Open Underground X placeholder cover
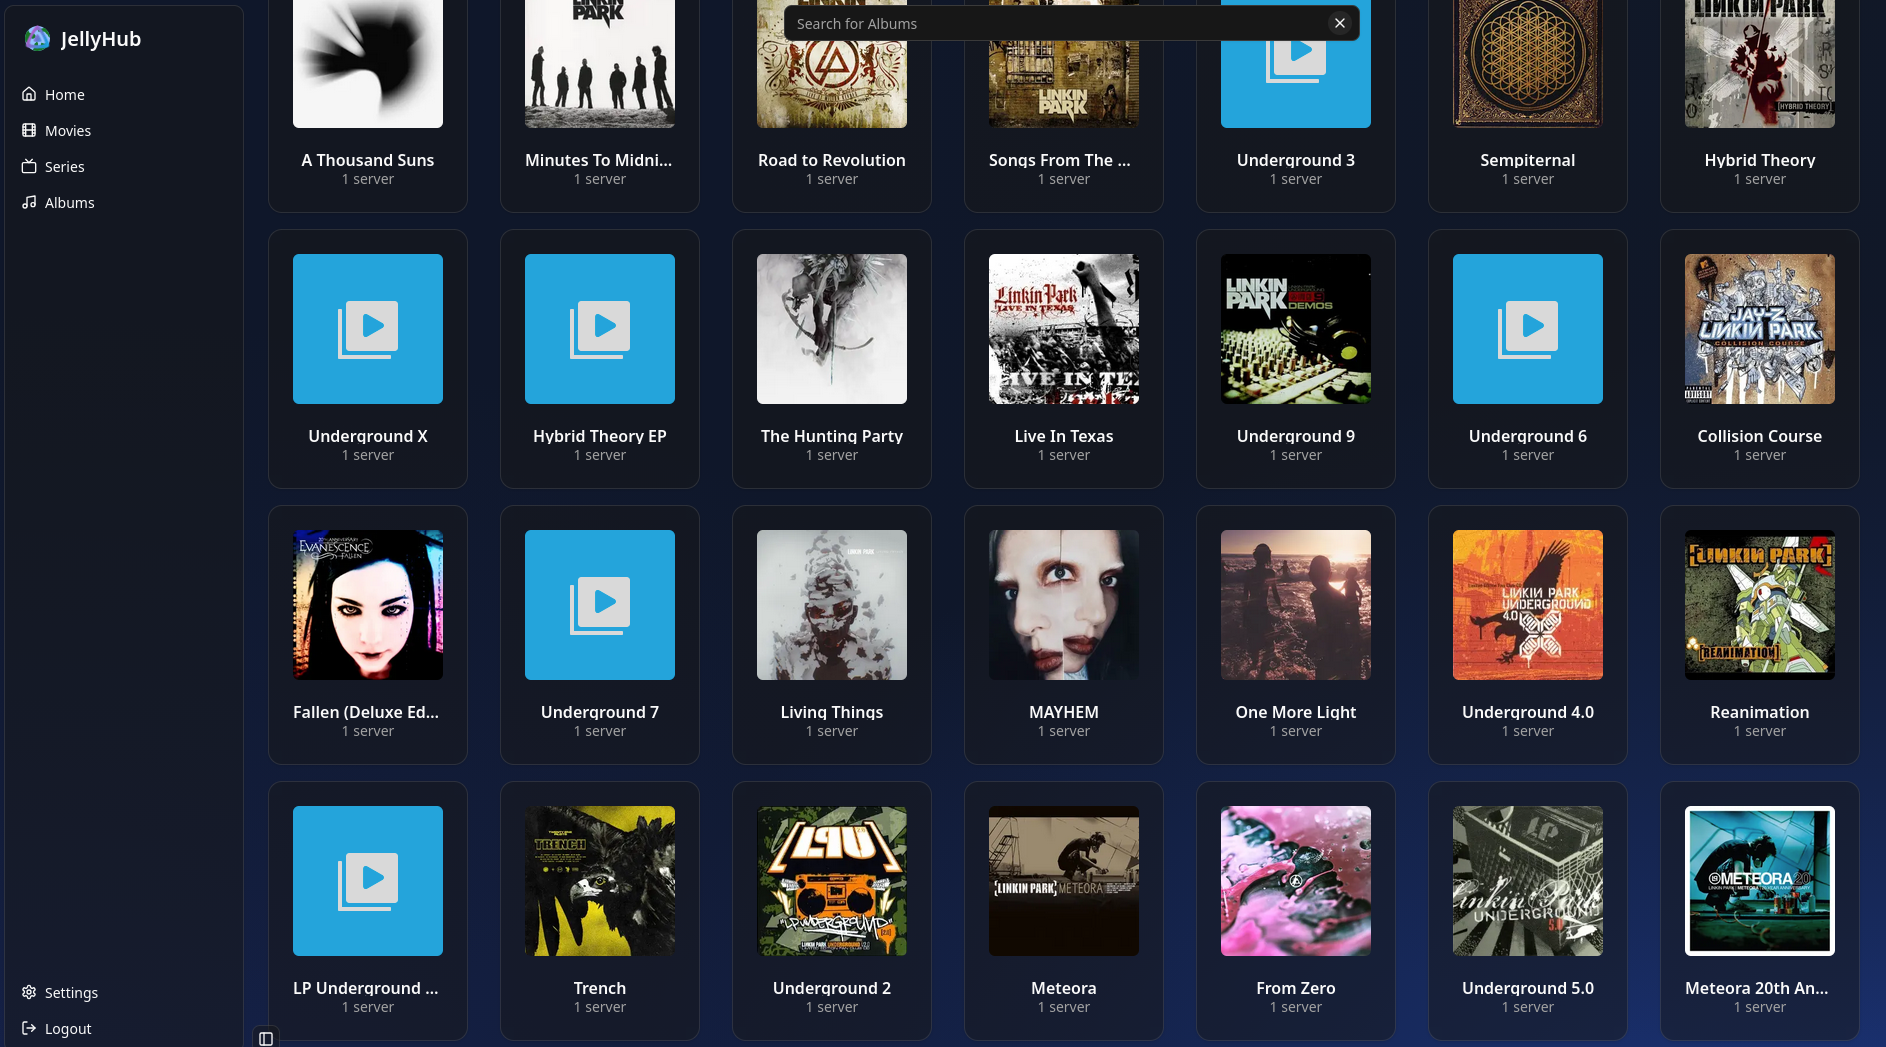 368,329
